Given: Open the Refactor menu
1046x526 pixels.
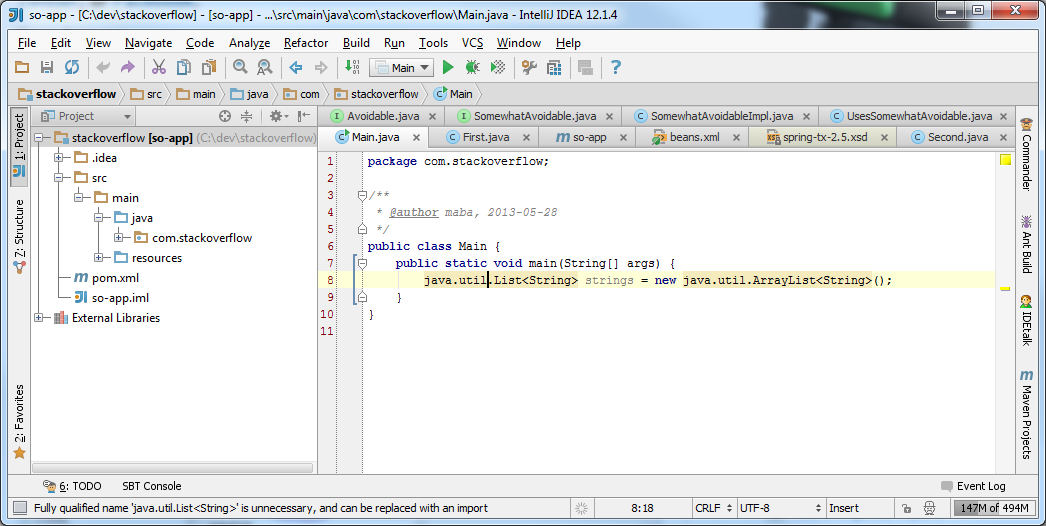Looking at the screenshot, I should point(306,43).
